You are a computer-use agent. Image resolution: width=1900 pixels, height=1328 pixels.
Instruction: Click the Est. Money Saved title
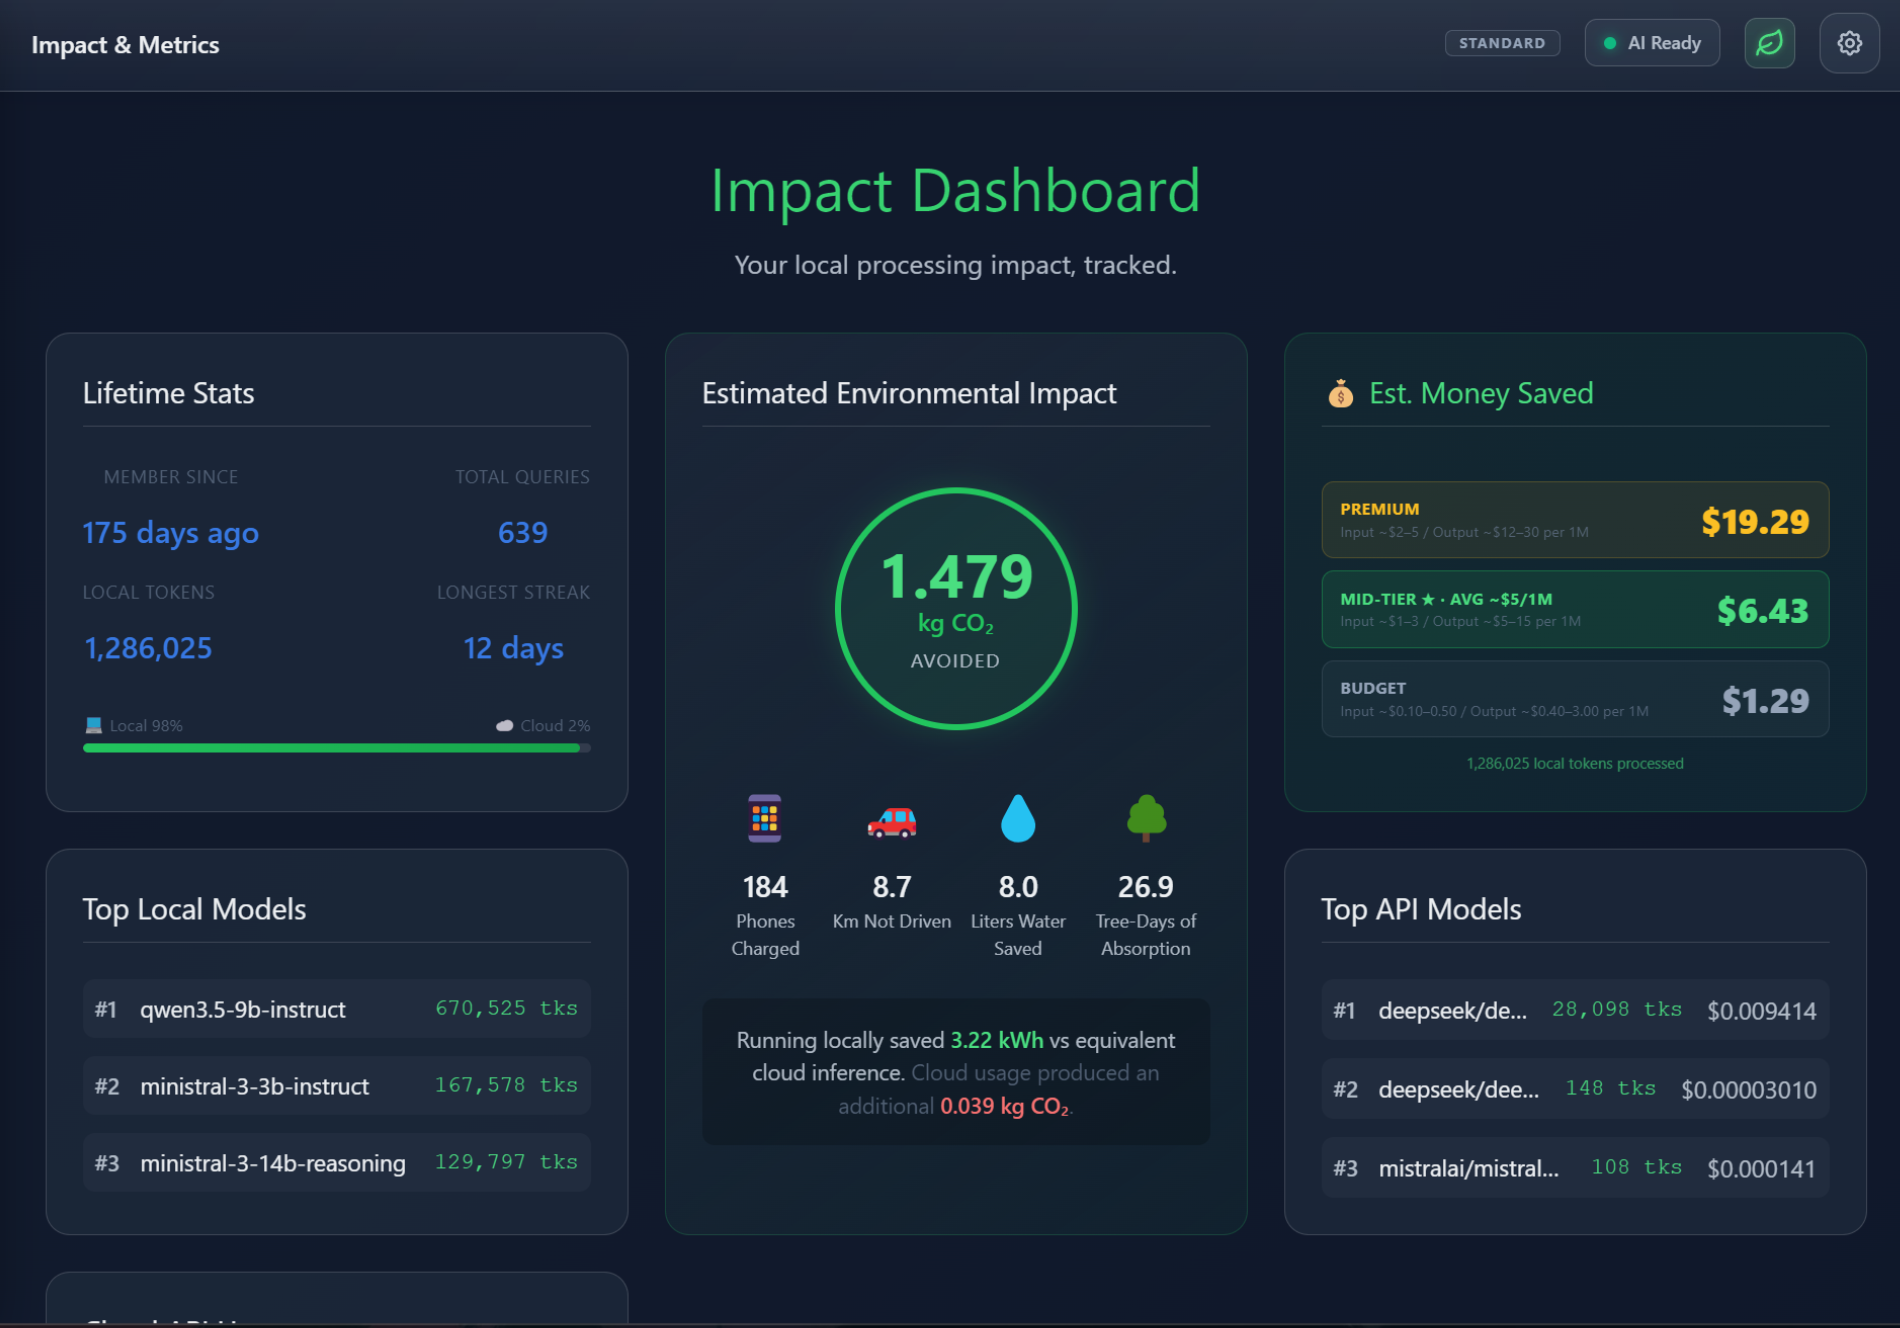pos(1481,394)
